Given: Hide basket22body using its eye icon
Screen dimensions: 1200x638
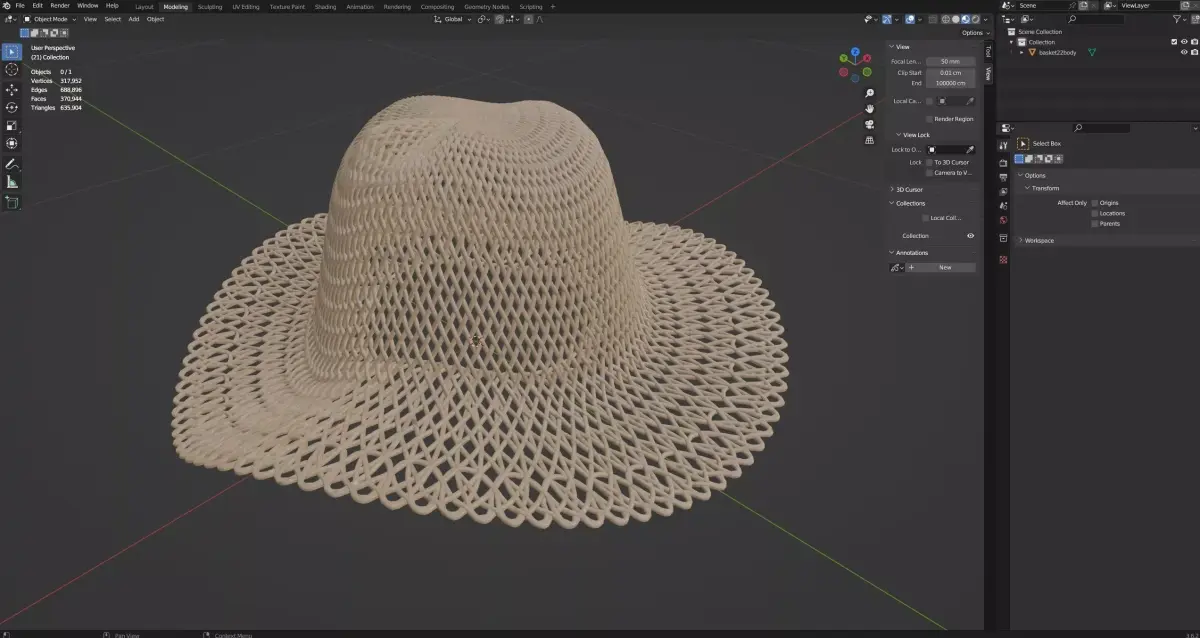Looking at the screenshot, I should pyautogui.click(x=1184, y=52).
